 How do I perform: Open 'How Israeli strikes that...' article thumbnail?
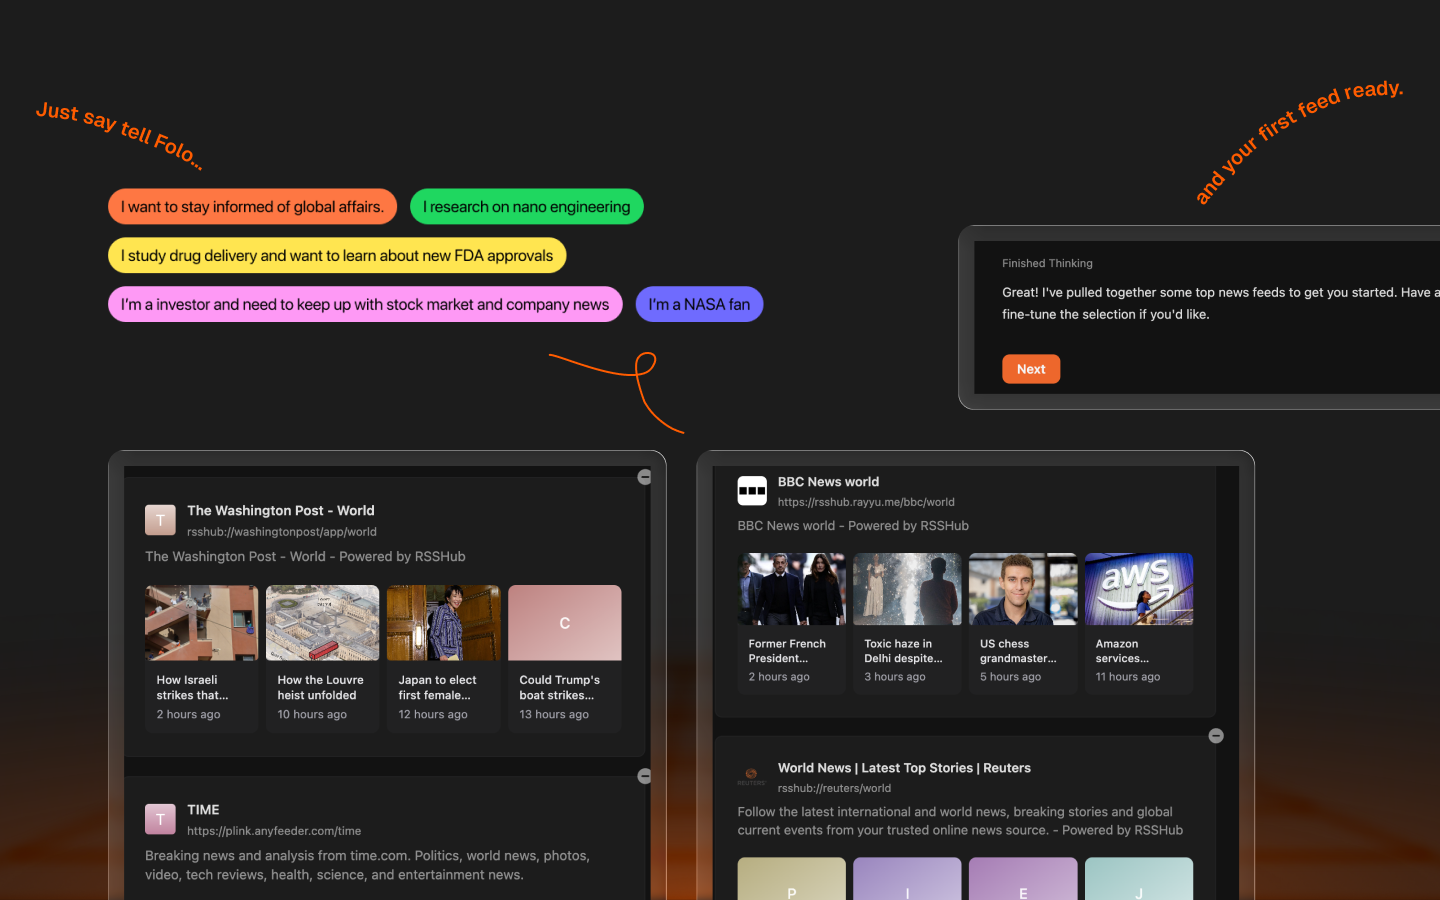point(201,623)
